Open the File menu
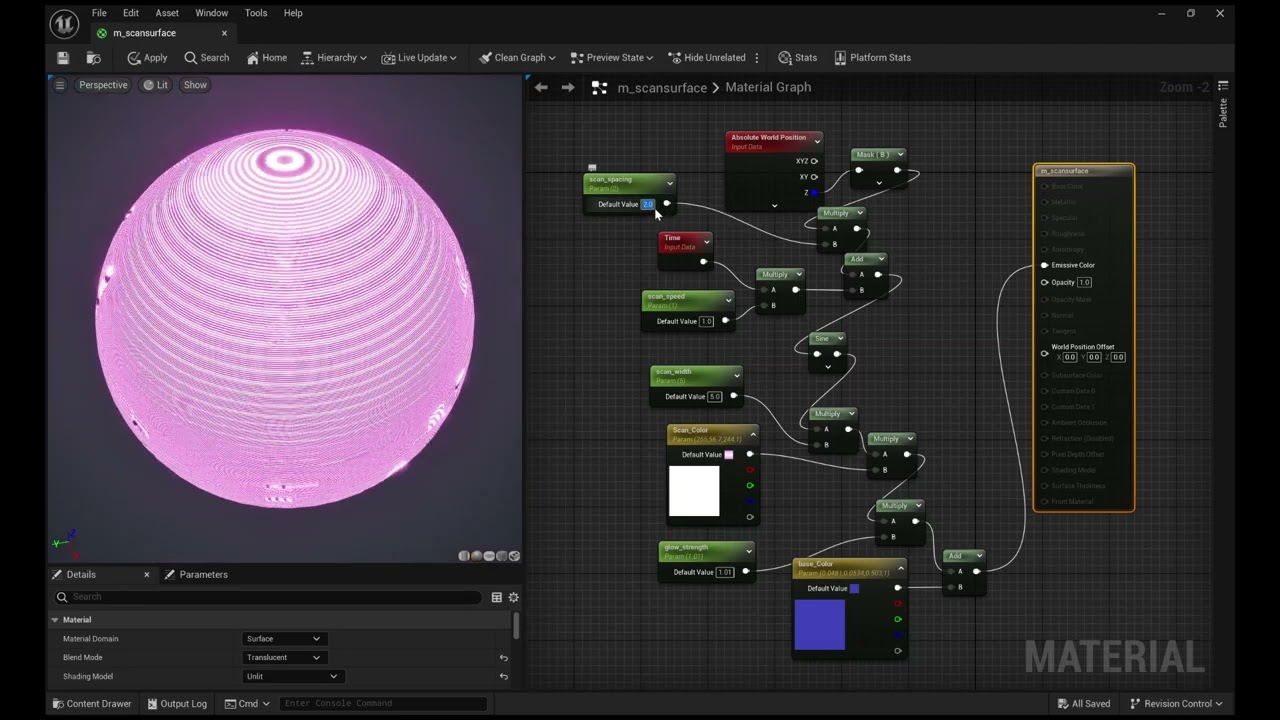Image resolution: width=1280 pixels, height=720 pixels. [x=99, y=13]
